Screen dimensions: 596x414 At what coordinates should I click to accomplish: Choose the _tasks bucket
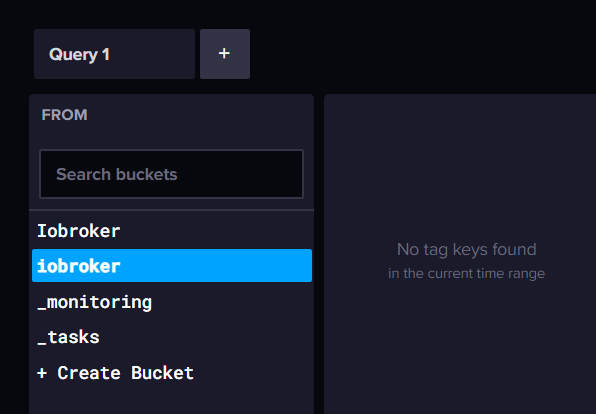[x=172, y=337]
